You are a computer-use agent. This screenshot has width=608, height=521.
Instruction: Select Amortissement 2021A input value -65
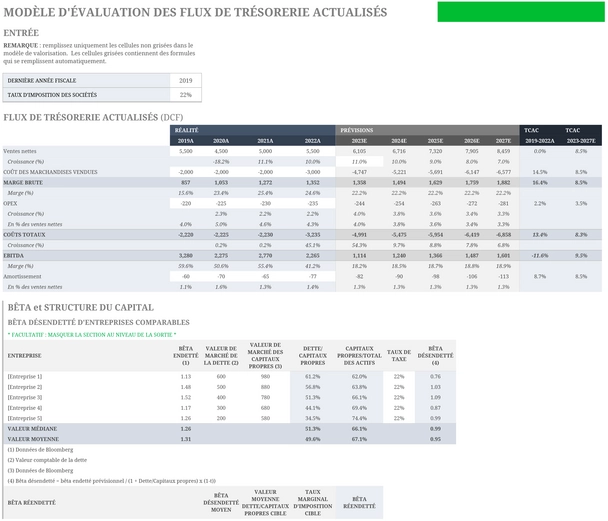click(x=265, y=277)
